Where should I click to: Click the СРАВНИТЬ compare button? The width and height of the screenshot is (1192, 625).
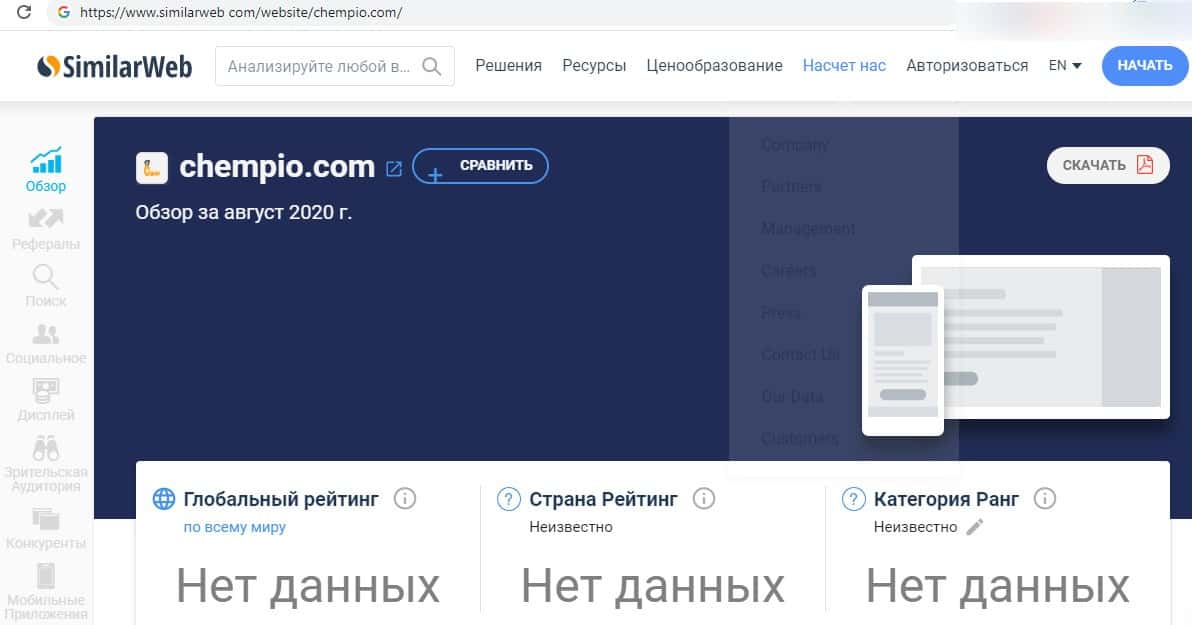click(x=480, y=166)
